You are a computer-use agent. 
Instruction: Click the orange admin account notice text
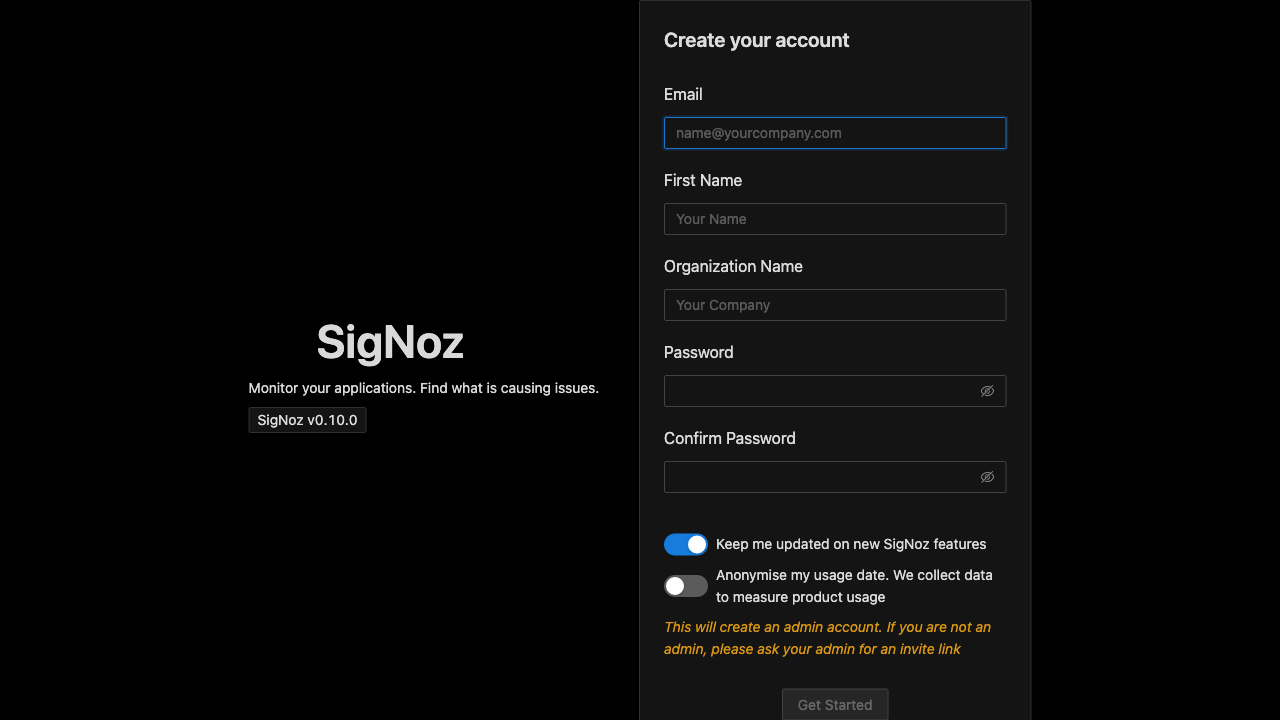(827, 638)
